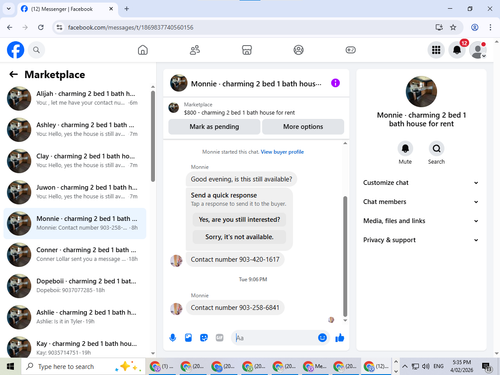Bookmark this page with the star icon
Viewport: 500px width, 375px height.
click(x=453, y=27)
